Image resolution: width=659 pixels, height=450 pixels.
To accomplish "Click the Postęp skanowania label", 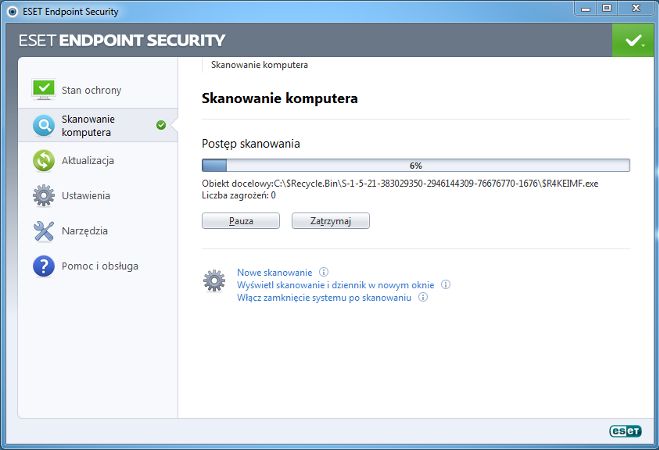I will click(251, 144).
